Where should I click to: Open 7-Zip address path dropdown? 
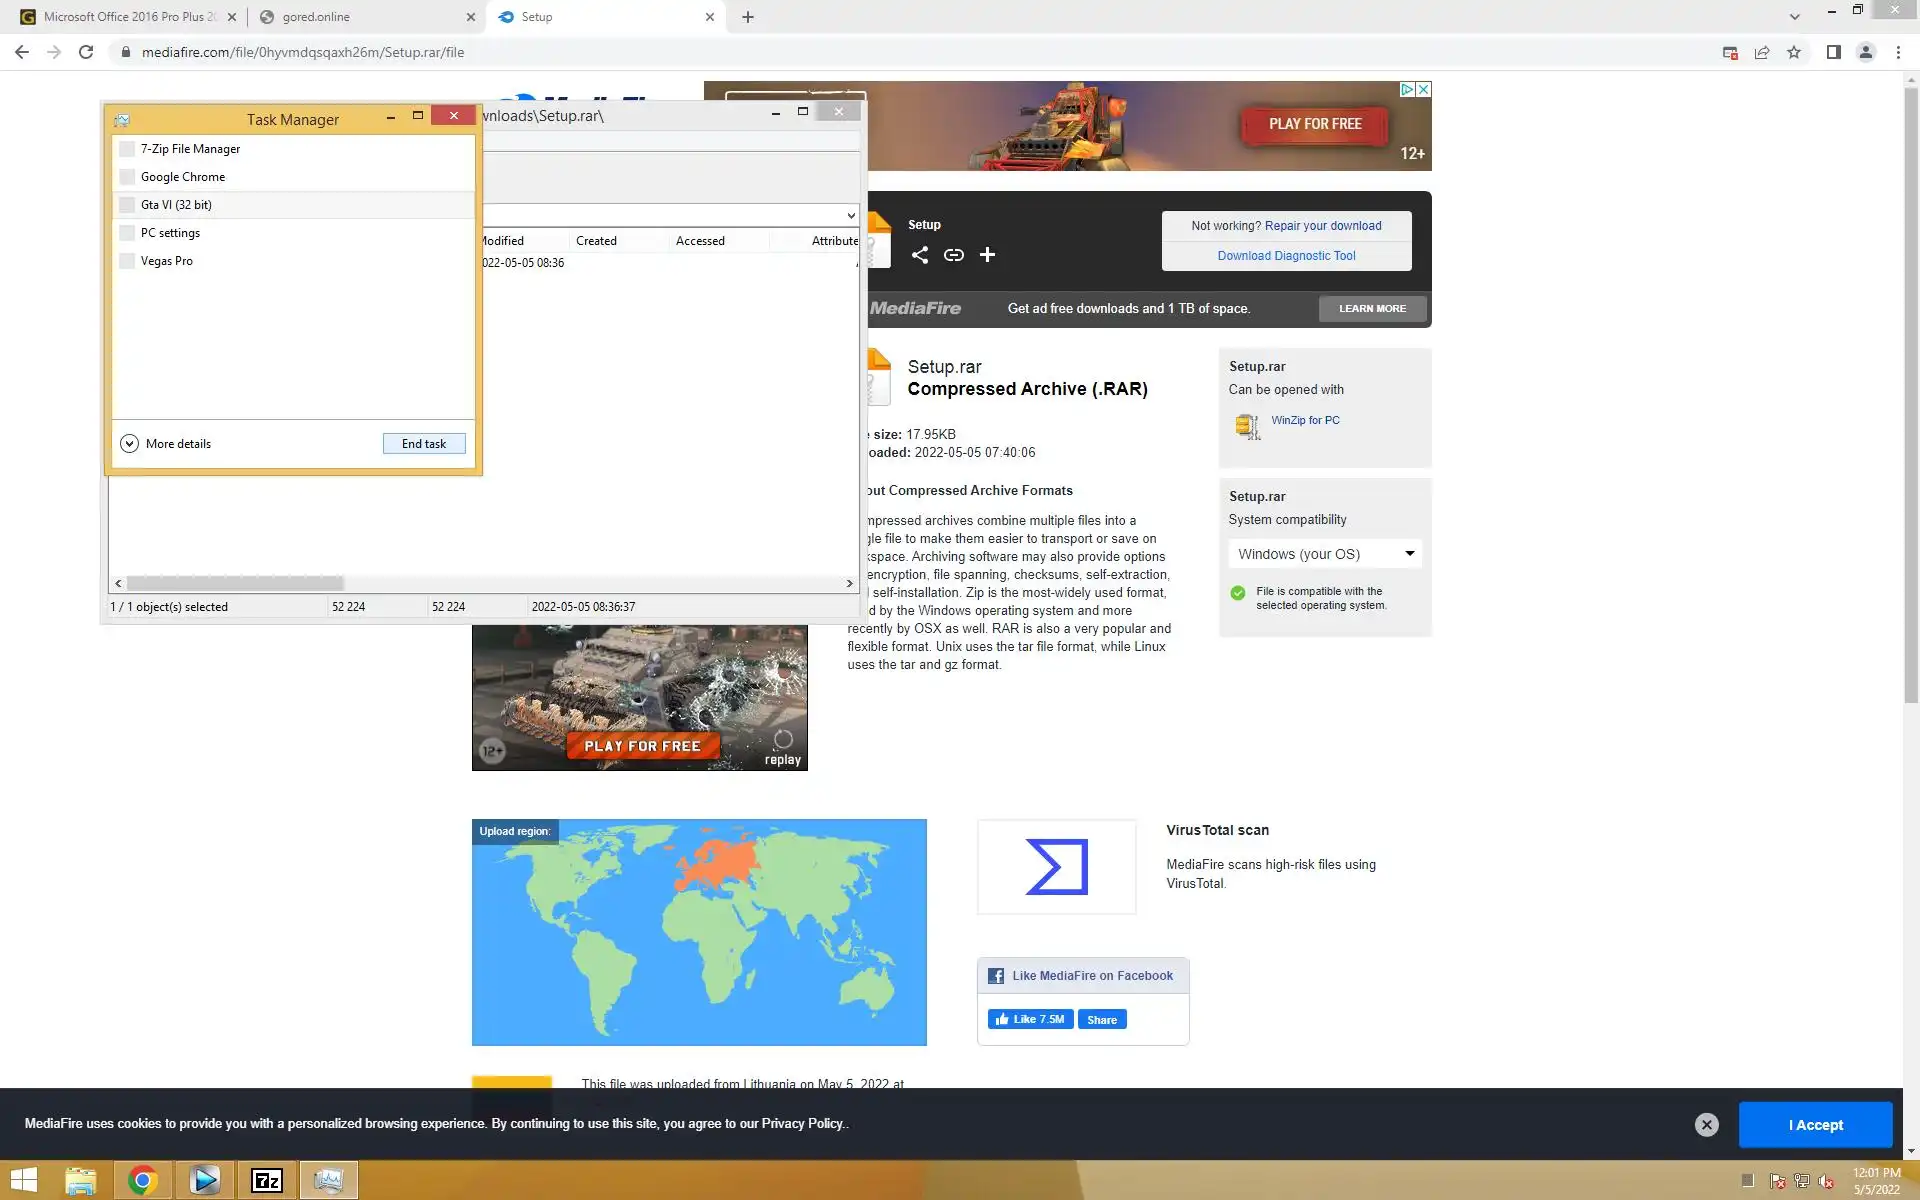coord(850,216)
